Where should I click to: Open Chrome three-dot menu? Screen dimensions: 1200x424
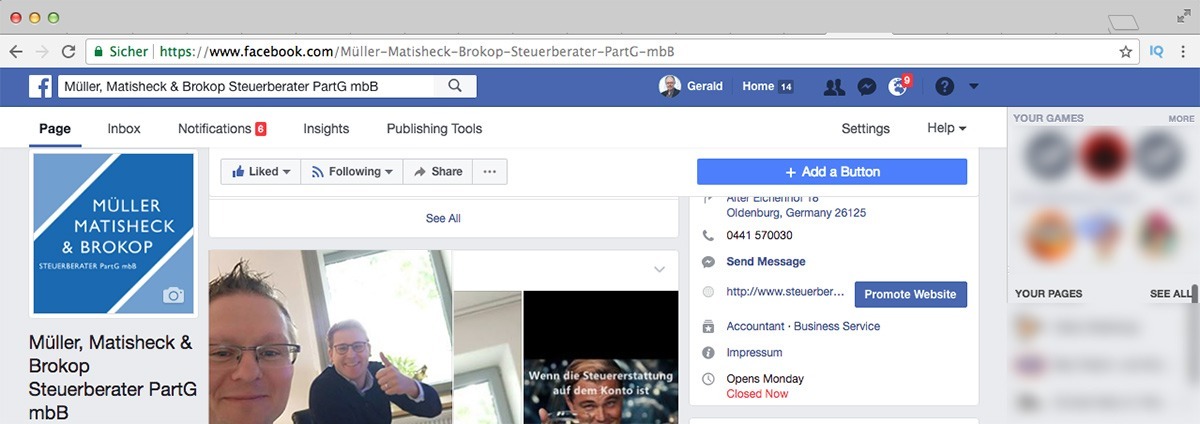pos(1182,51)
